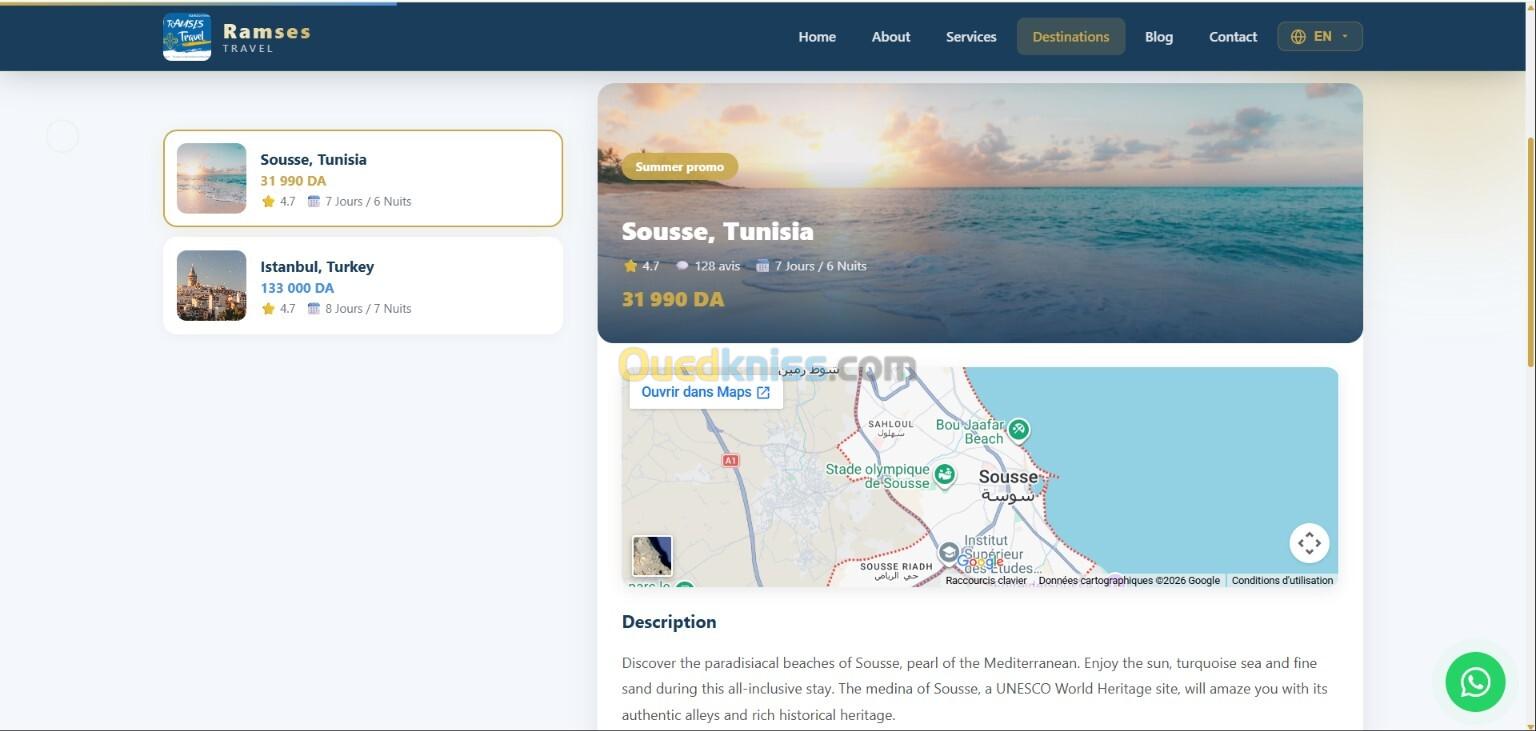The width and height of the screenshot is (1536, 731).
Task: Click the map camera controls compass icon
Action: click(x=1309, y=543)
